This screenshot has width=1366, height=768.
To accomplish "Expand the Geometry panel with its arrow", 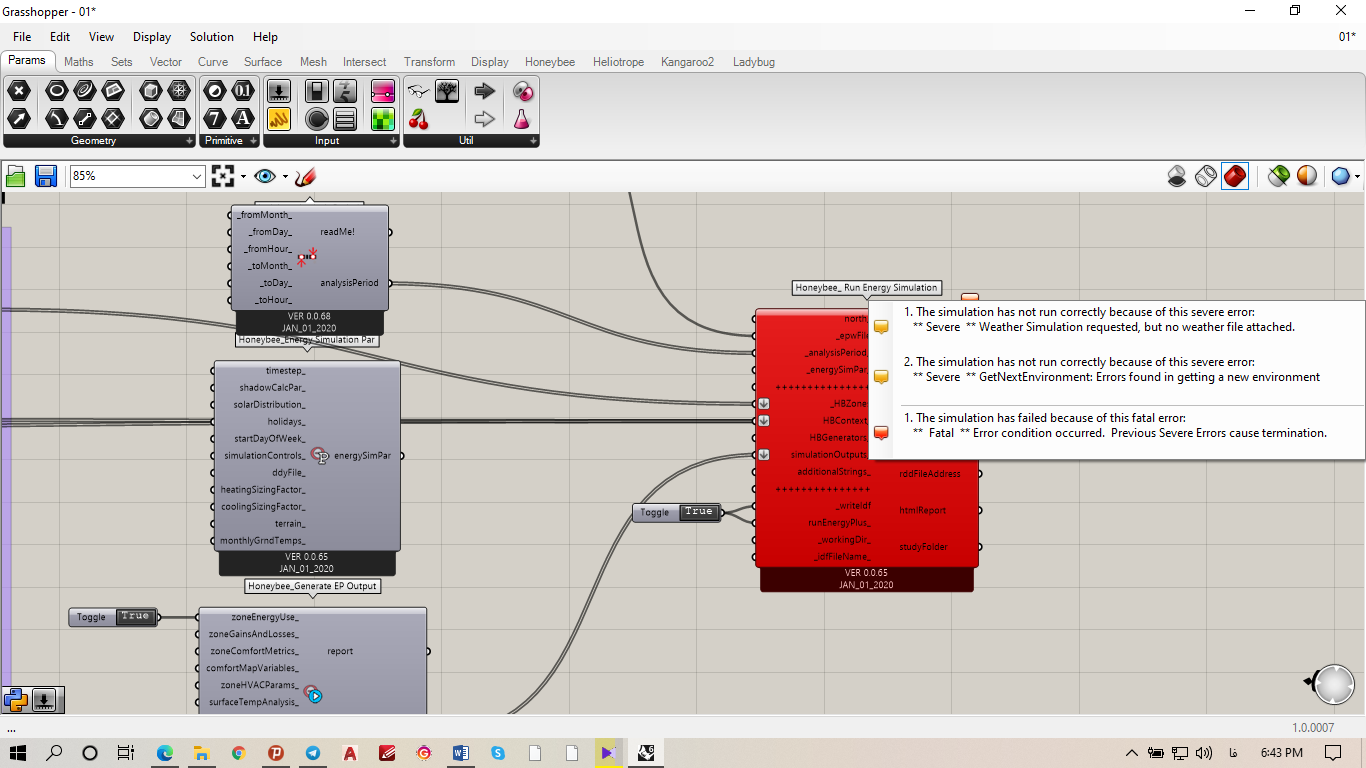I will tap(190, 141).
